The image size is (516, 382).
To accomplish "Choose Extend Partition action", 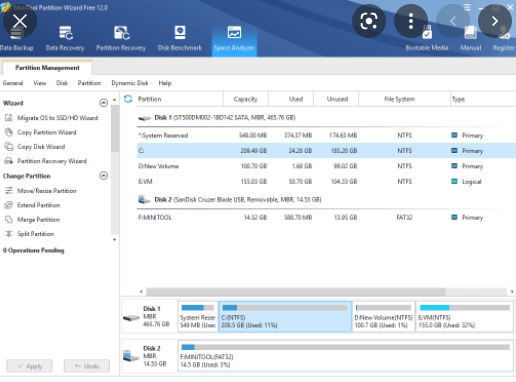I will click(39, 205).
